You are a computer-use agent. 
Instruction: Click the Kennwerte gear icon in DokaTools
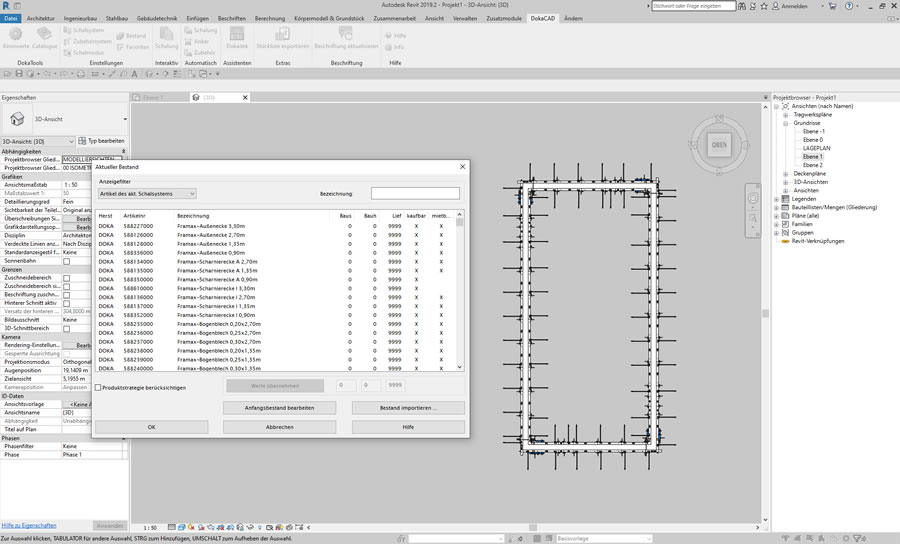tap(15, 34)
